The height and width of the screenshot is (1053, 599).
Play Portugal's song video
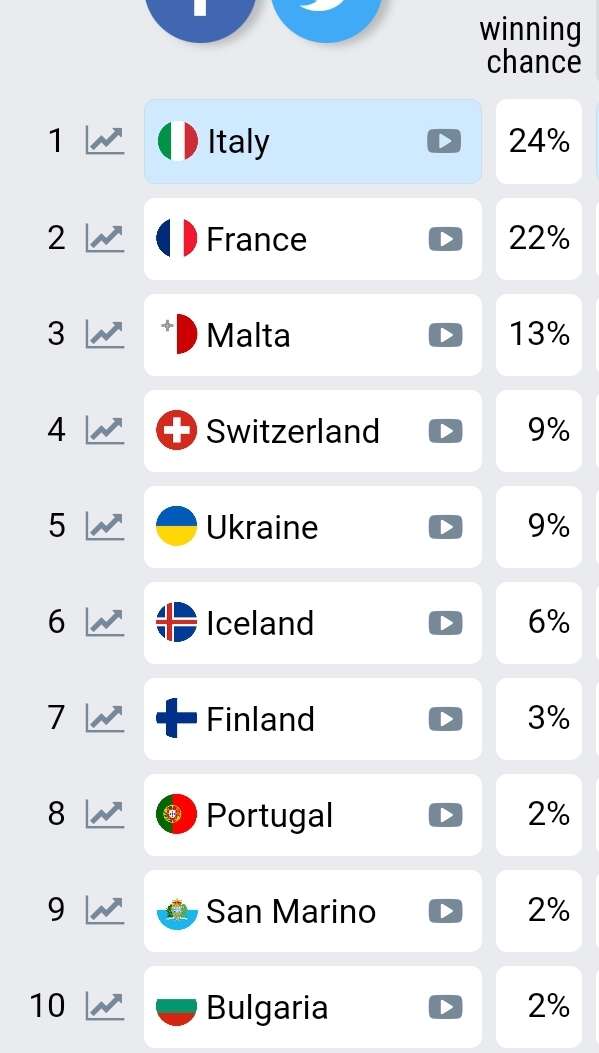[445, 815]
